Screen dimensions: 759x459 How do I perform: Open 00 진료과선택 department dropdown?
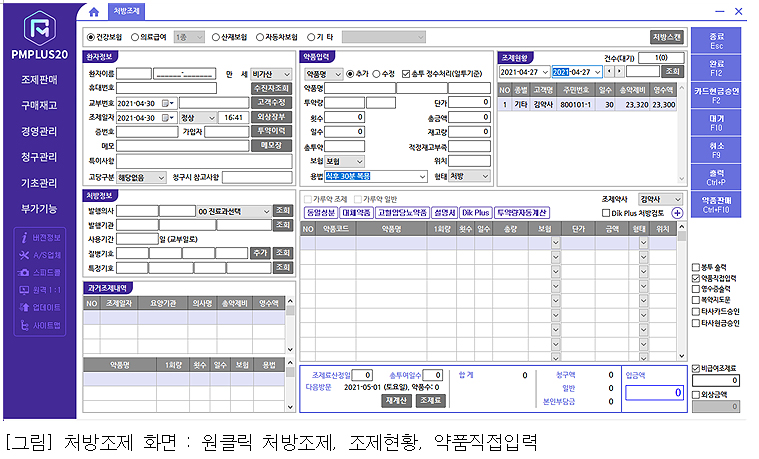pyautogui.click(x=234, y=212)
